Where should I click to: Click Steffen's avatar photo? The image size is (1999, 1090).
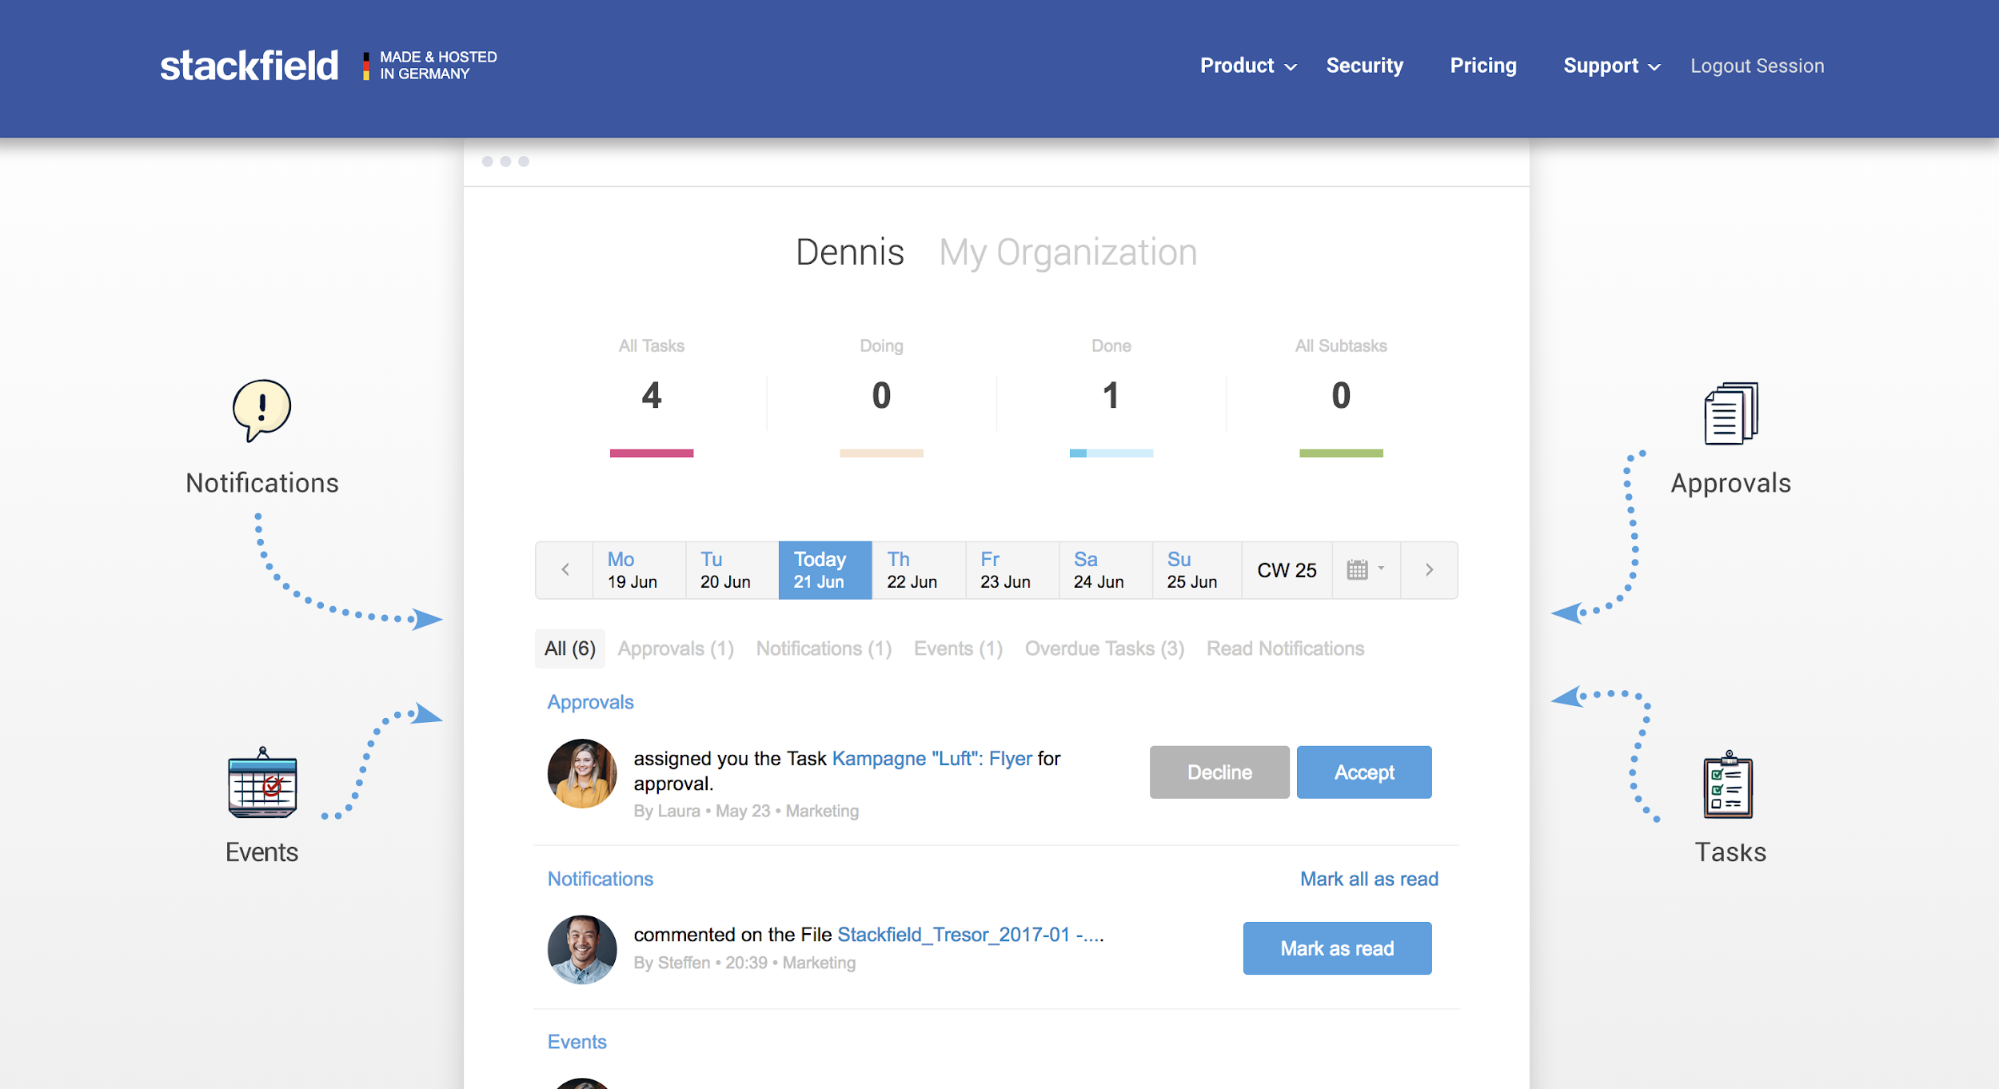pos(582,950)
